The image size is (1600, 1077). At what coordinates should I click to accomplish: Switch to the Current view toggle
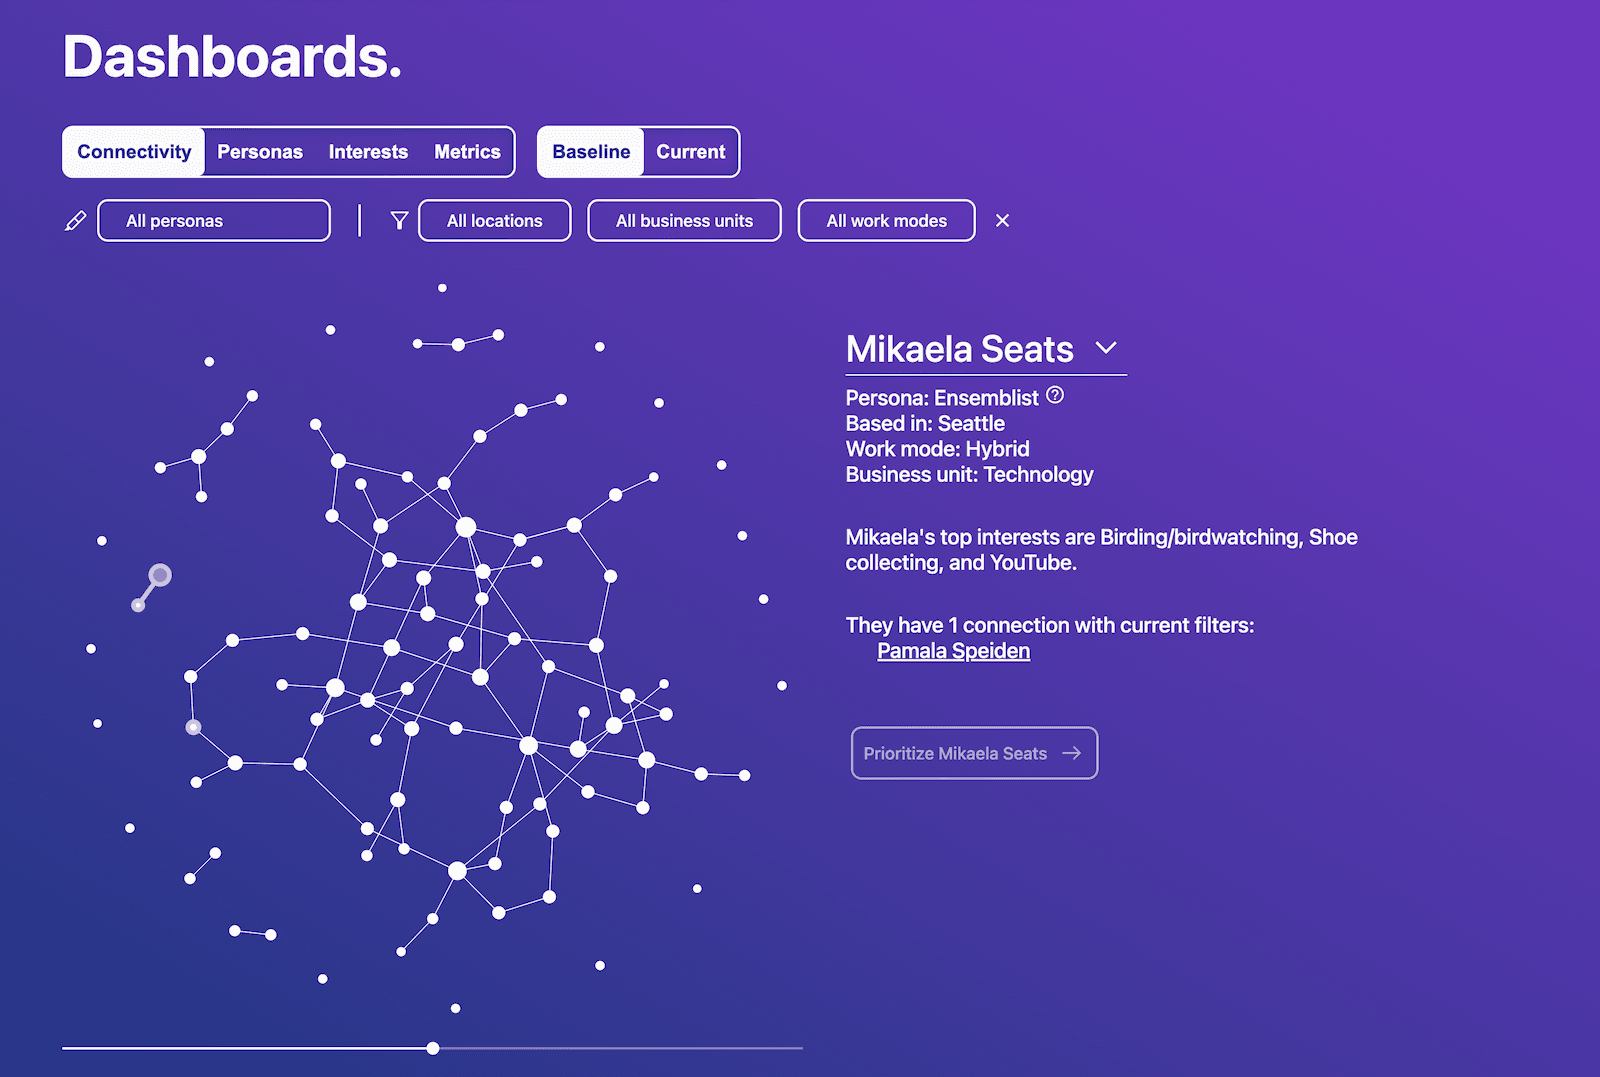(690, 152)
